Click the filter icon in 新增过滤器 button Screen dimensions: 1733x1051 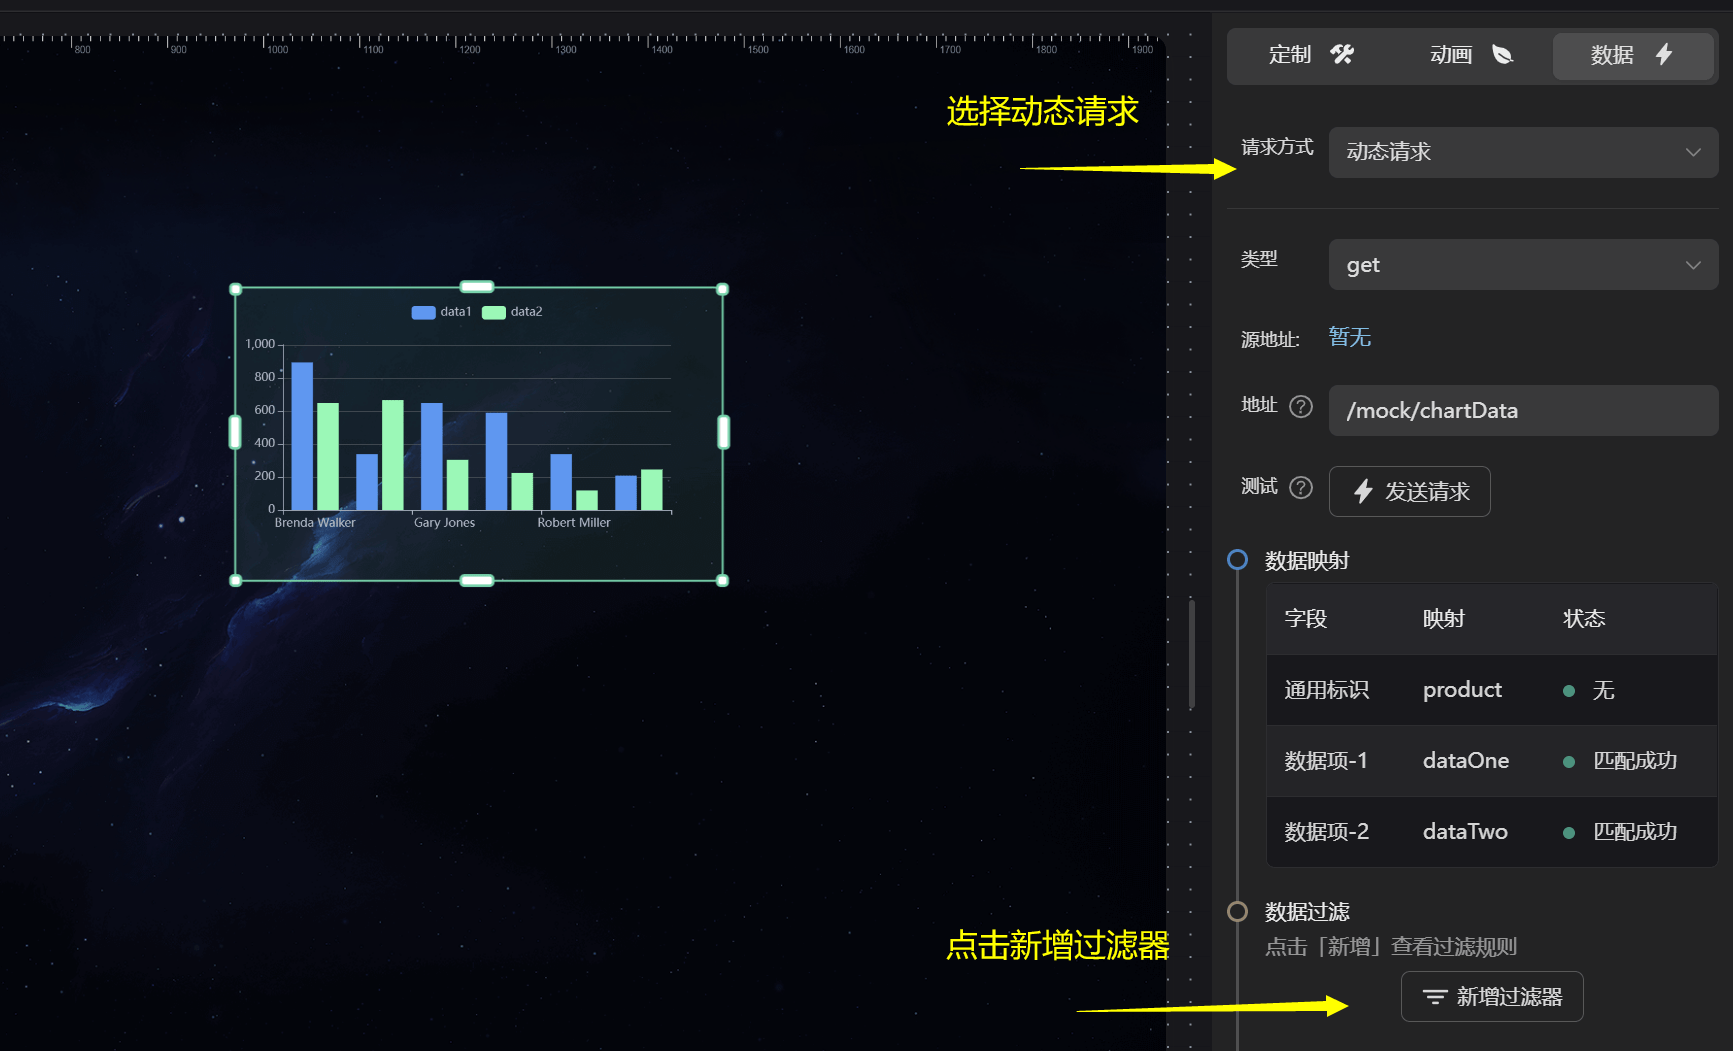click(x=1435, y=997)
